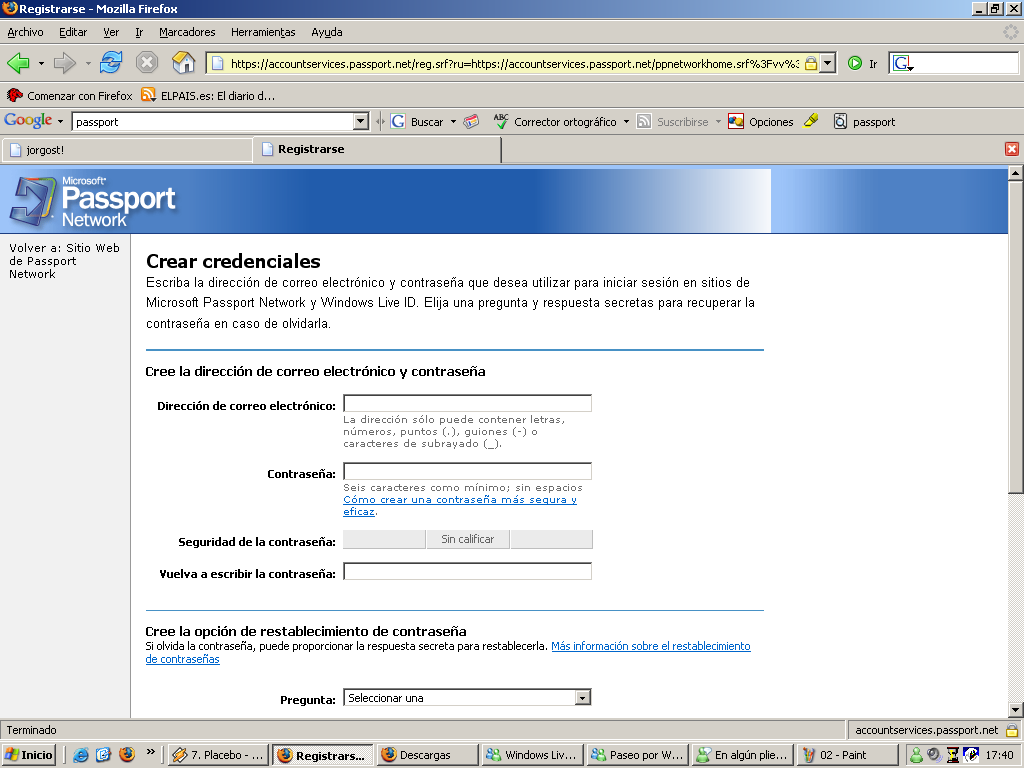Launch Firefox from quick launch

[127, 755]
